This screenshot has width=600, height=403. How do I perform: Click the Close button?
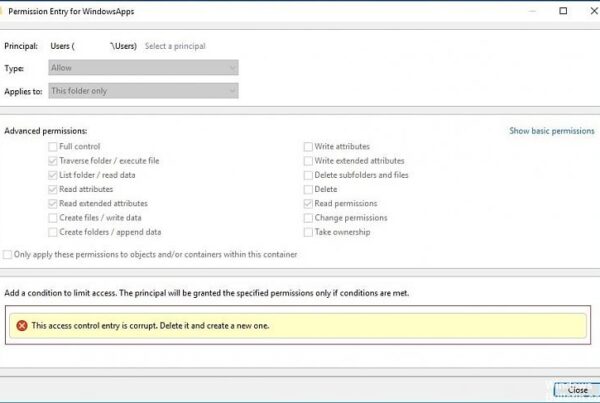pos(577,390)
